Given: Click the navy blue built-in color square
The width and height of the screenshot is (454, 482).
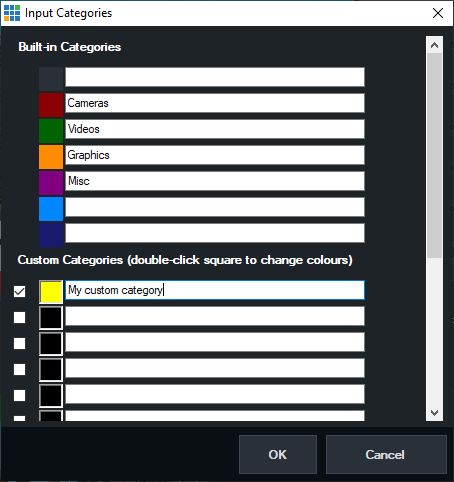Looking at the screenshot, I should (x=51, y=235).
